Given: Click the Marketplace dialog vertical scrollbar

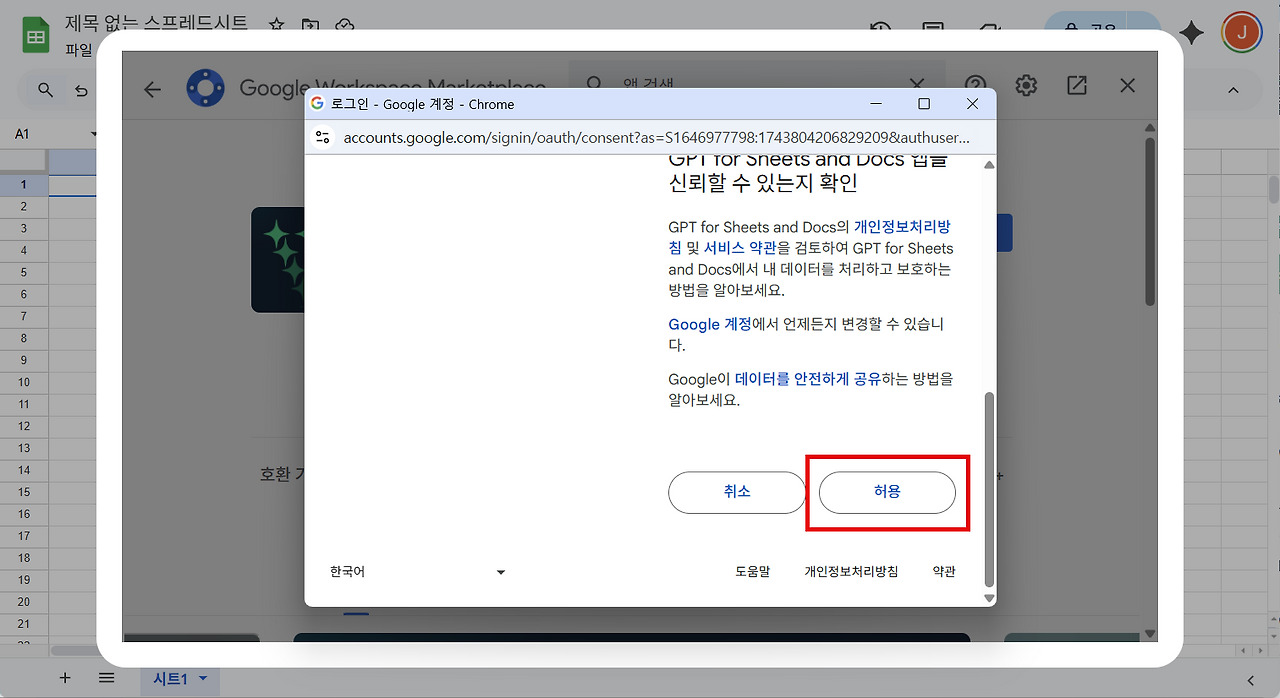Looking at the screenshot, I should pyautogui.click(x=1150, y=220).
